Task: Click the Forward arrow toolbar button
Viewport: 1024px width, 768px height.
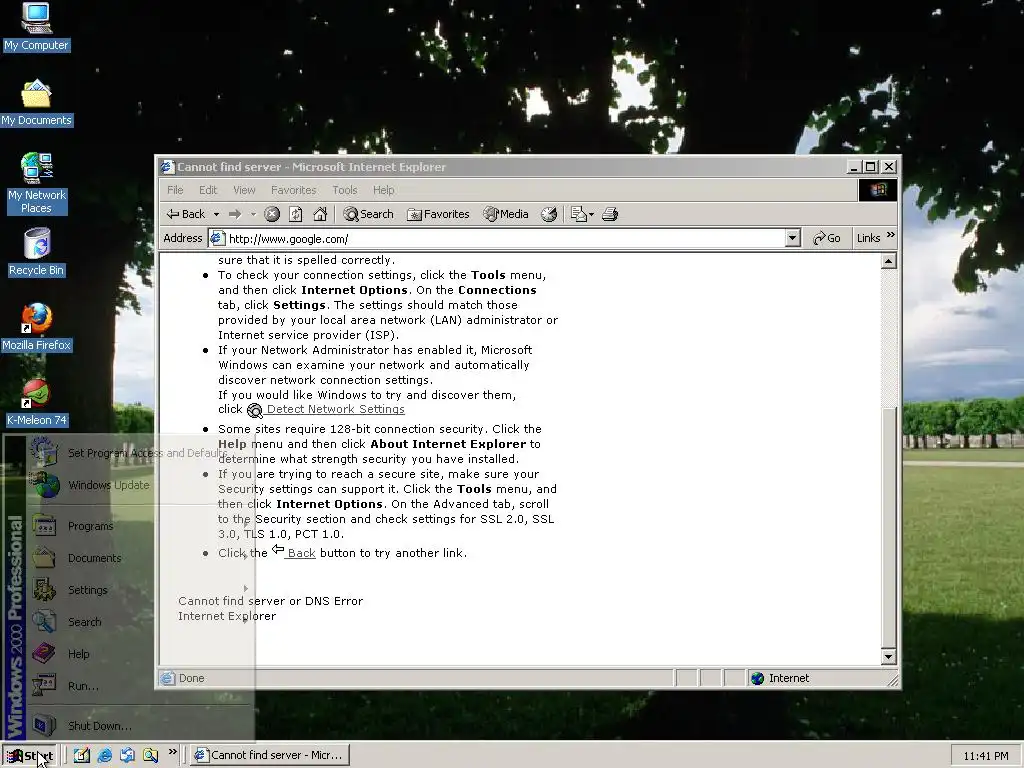Action: coord(235,214)
